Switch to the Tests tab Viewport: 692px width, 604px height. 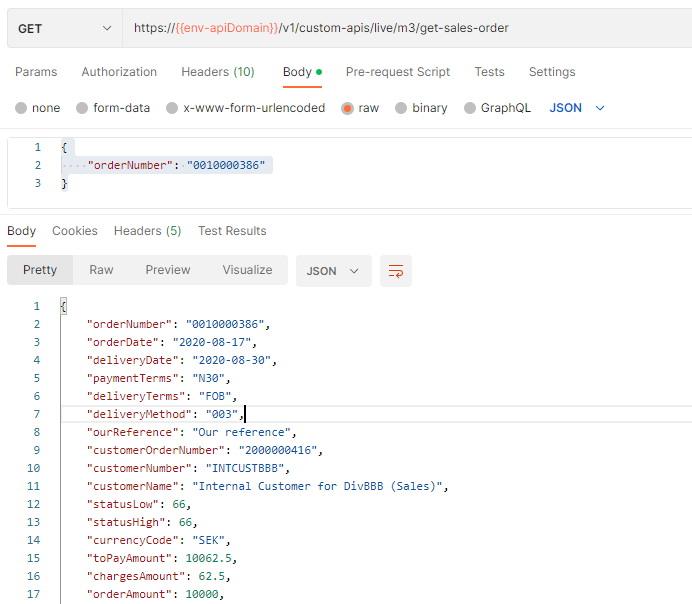[x=489, y=72]
